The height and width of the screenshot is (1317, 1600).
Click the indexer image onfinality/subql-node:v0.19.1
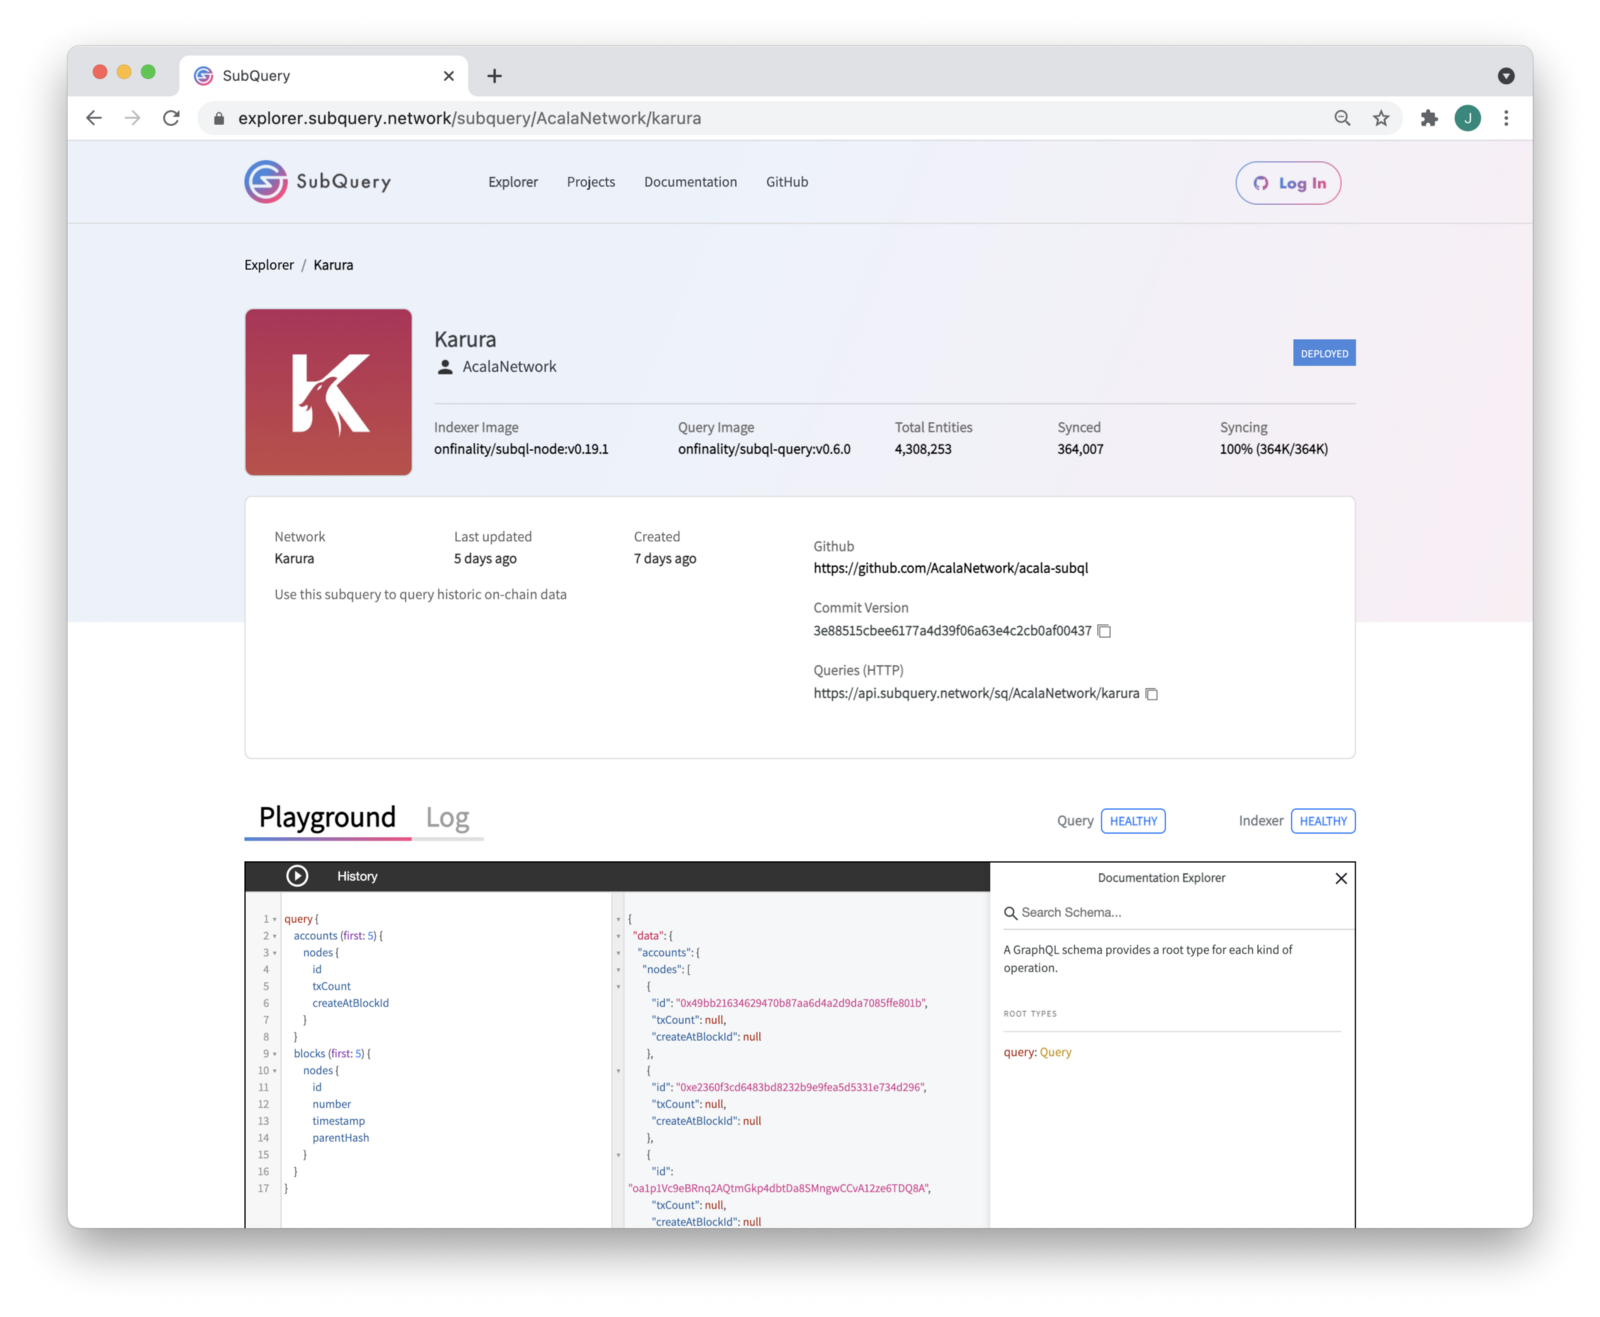[521, 449]
